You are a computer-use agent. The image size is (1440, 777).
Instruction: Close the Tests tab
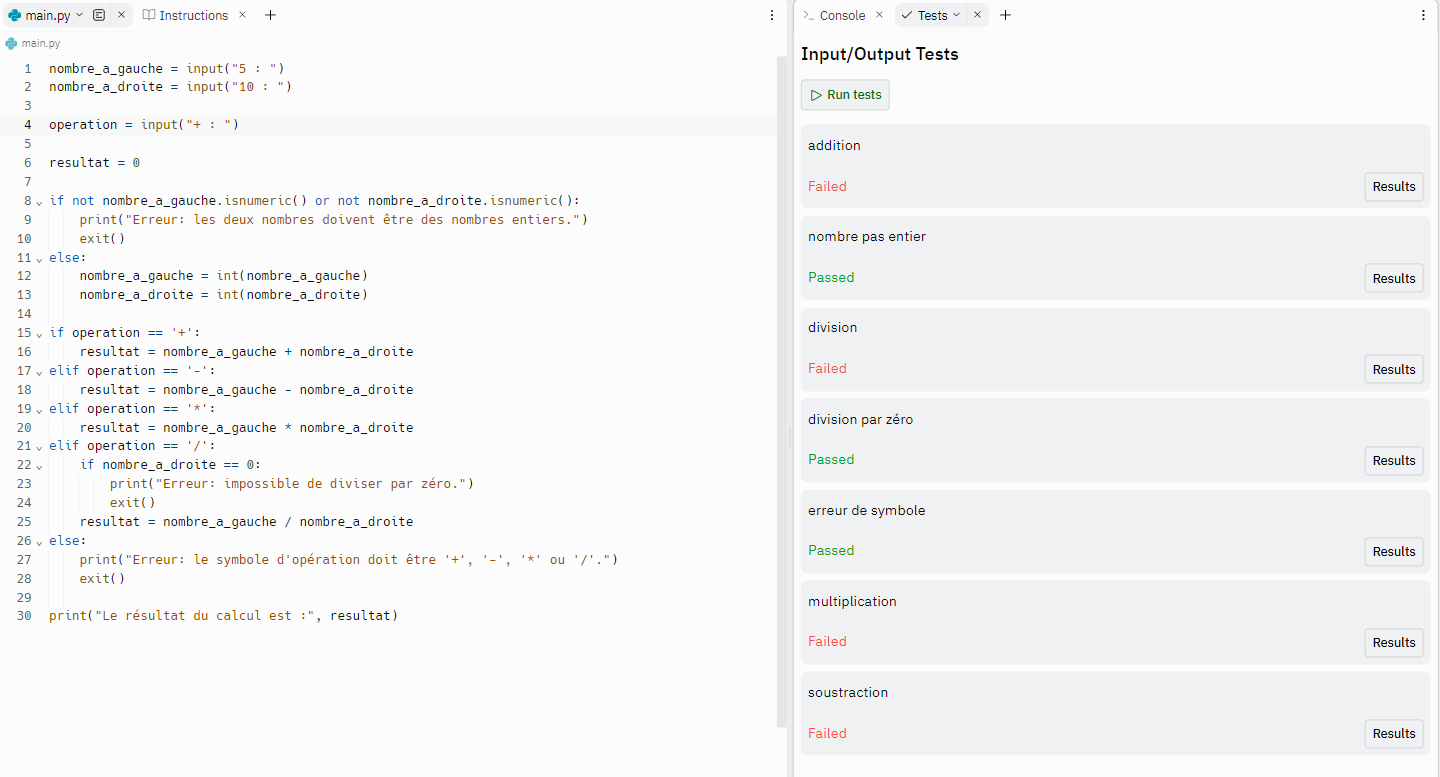tap(977, 15)
